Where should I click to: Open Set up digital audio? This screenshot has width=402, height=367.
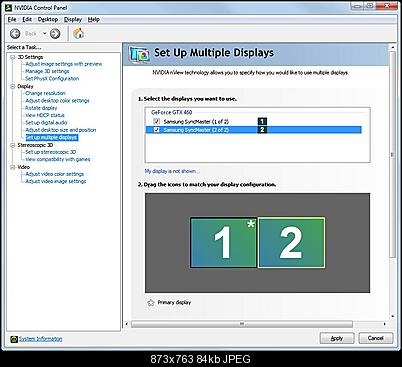click(46, 123)
